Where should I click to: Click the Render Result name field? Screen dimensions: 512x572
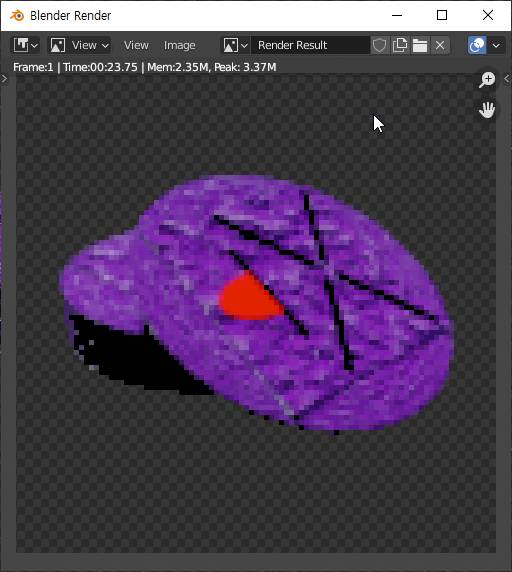point(310,45)
